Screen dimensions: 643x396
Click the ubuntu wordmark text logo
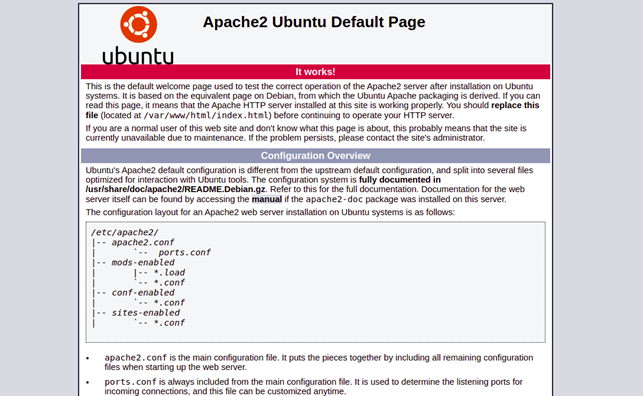point(138,56)
